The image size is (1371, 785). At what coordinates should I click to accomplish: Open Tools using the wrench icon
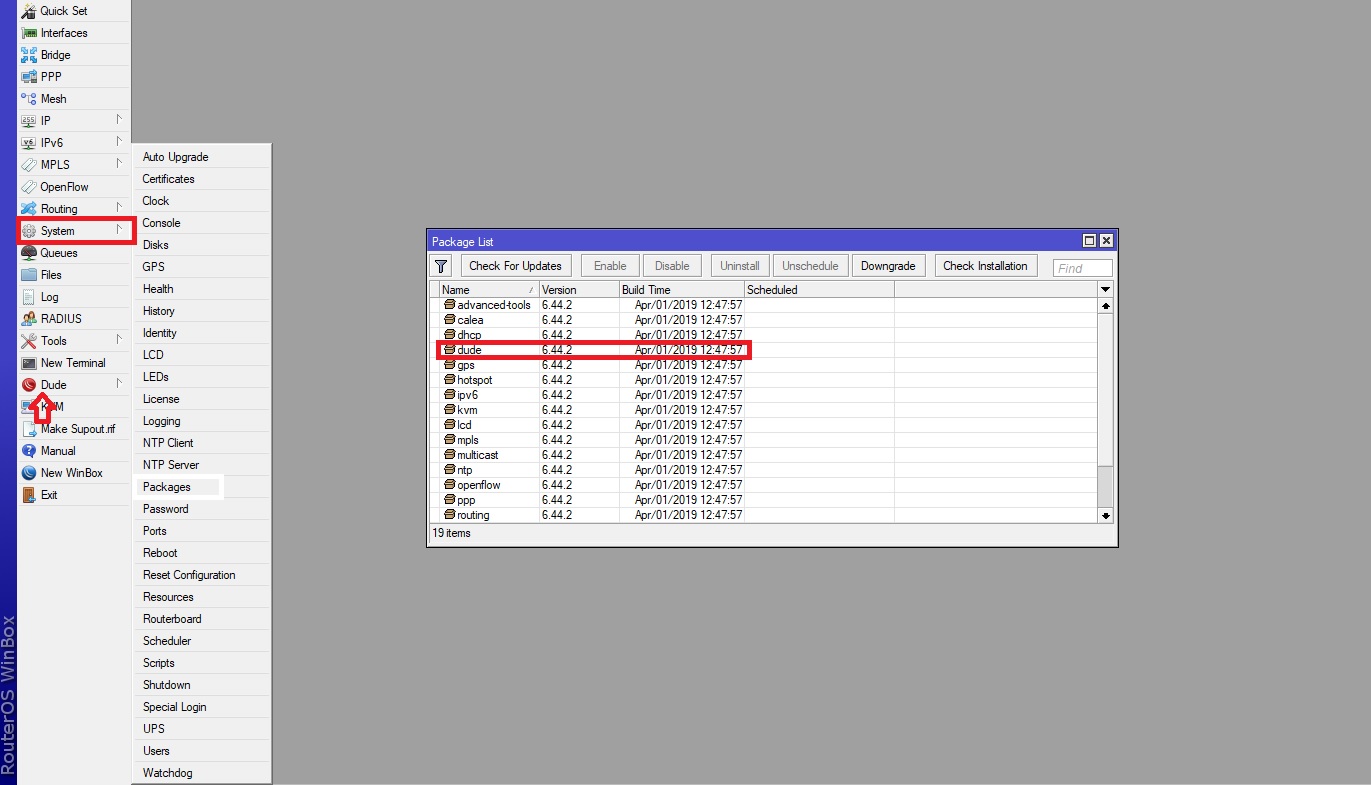30,340
